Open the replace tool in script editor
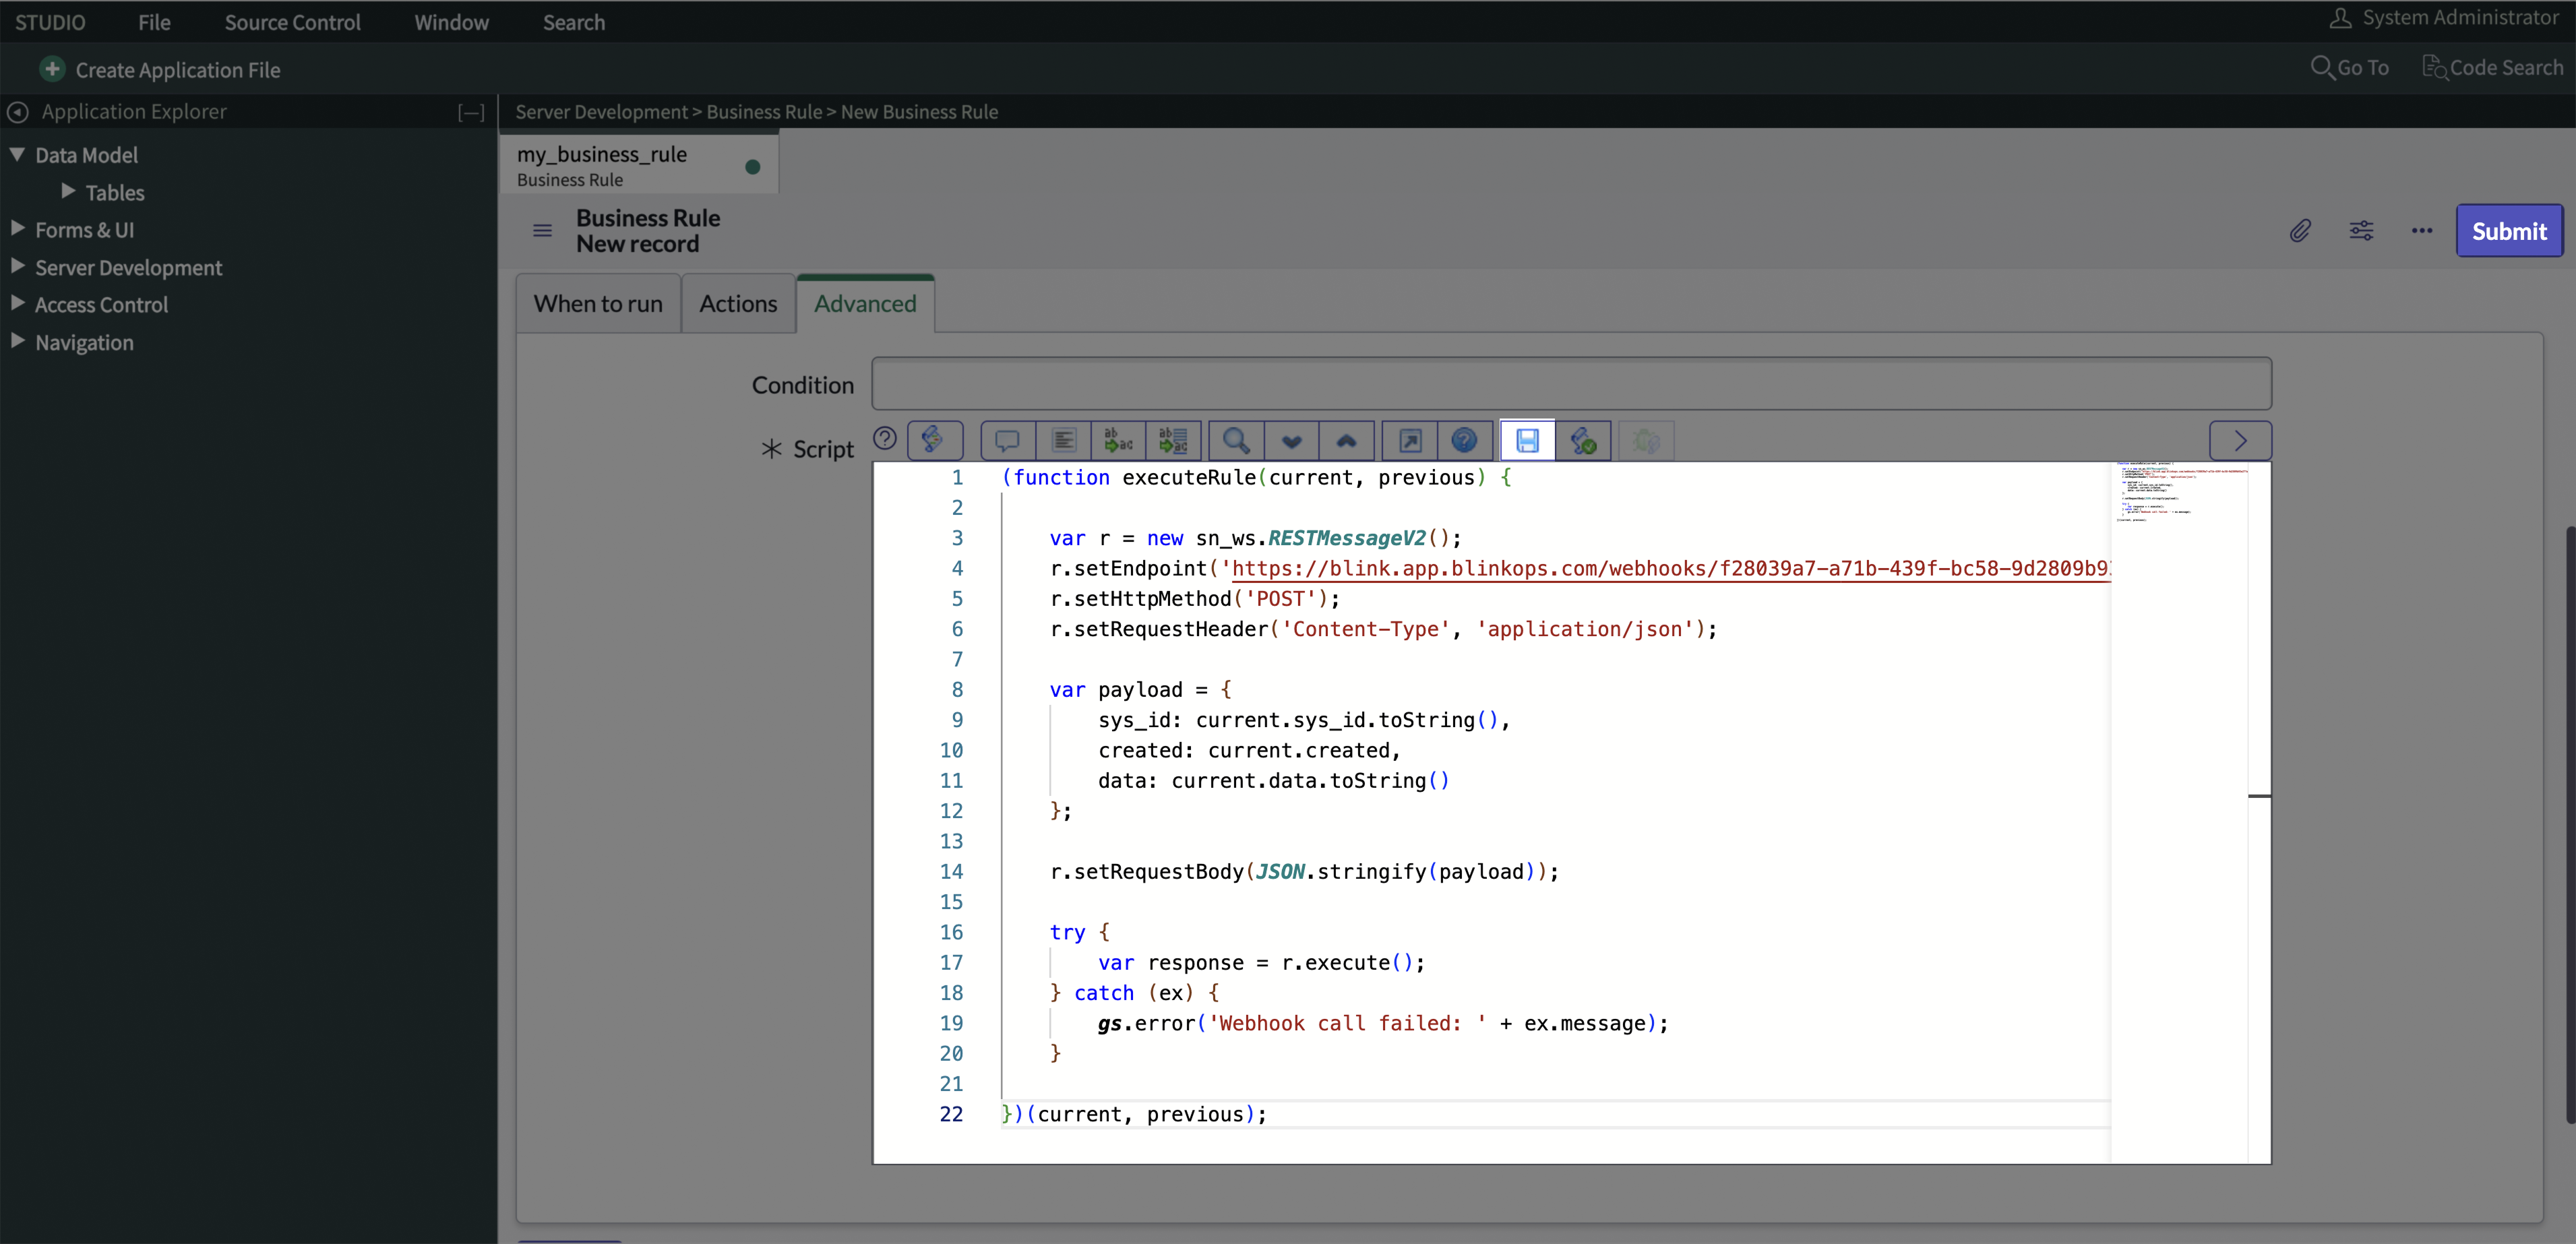Image resolution: width=2576 pixels, height=1244 pixels. pyautogui.click(x=1118, y=440)
